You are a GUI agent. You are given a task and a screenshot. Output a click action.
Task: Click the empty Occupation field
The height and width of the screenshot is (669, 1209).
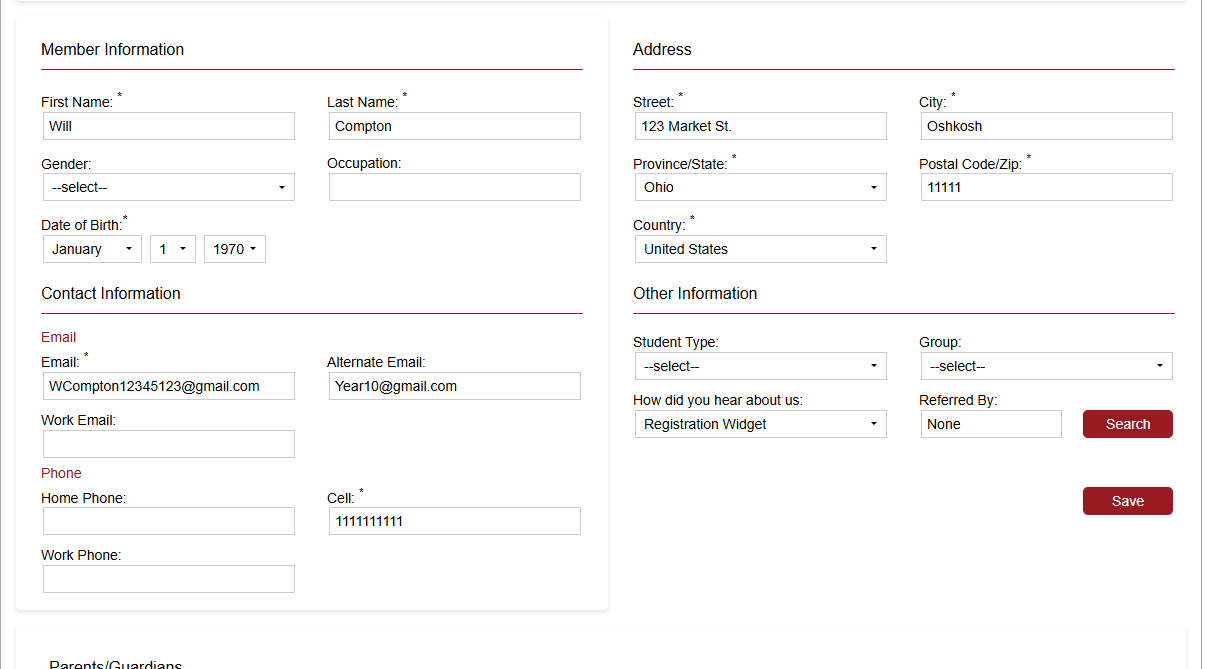(x=454, y=187)
